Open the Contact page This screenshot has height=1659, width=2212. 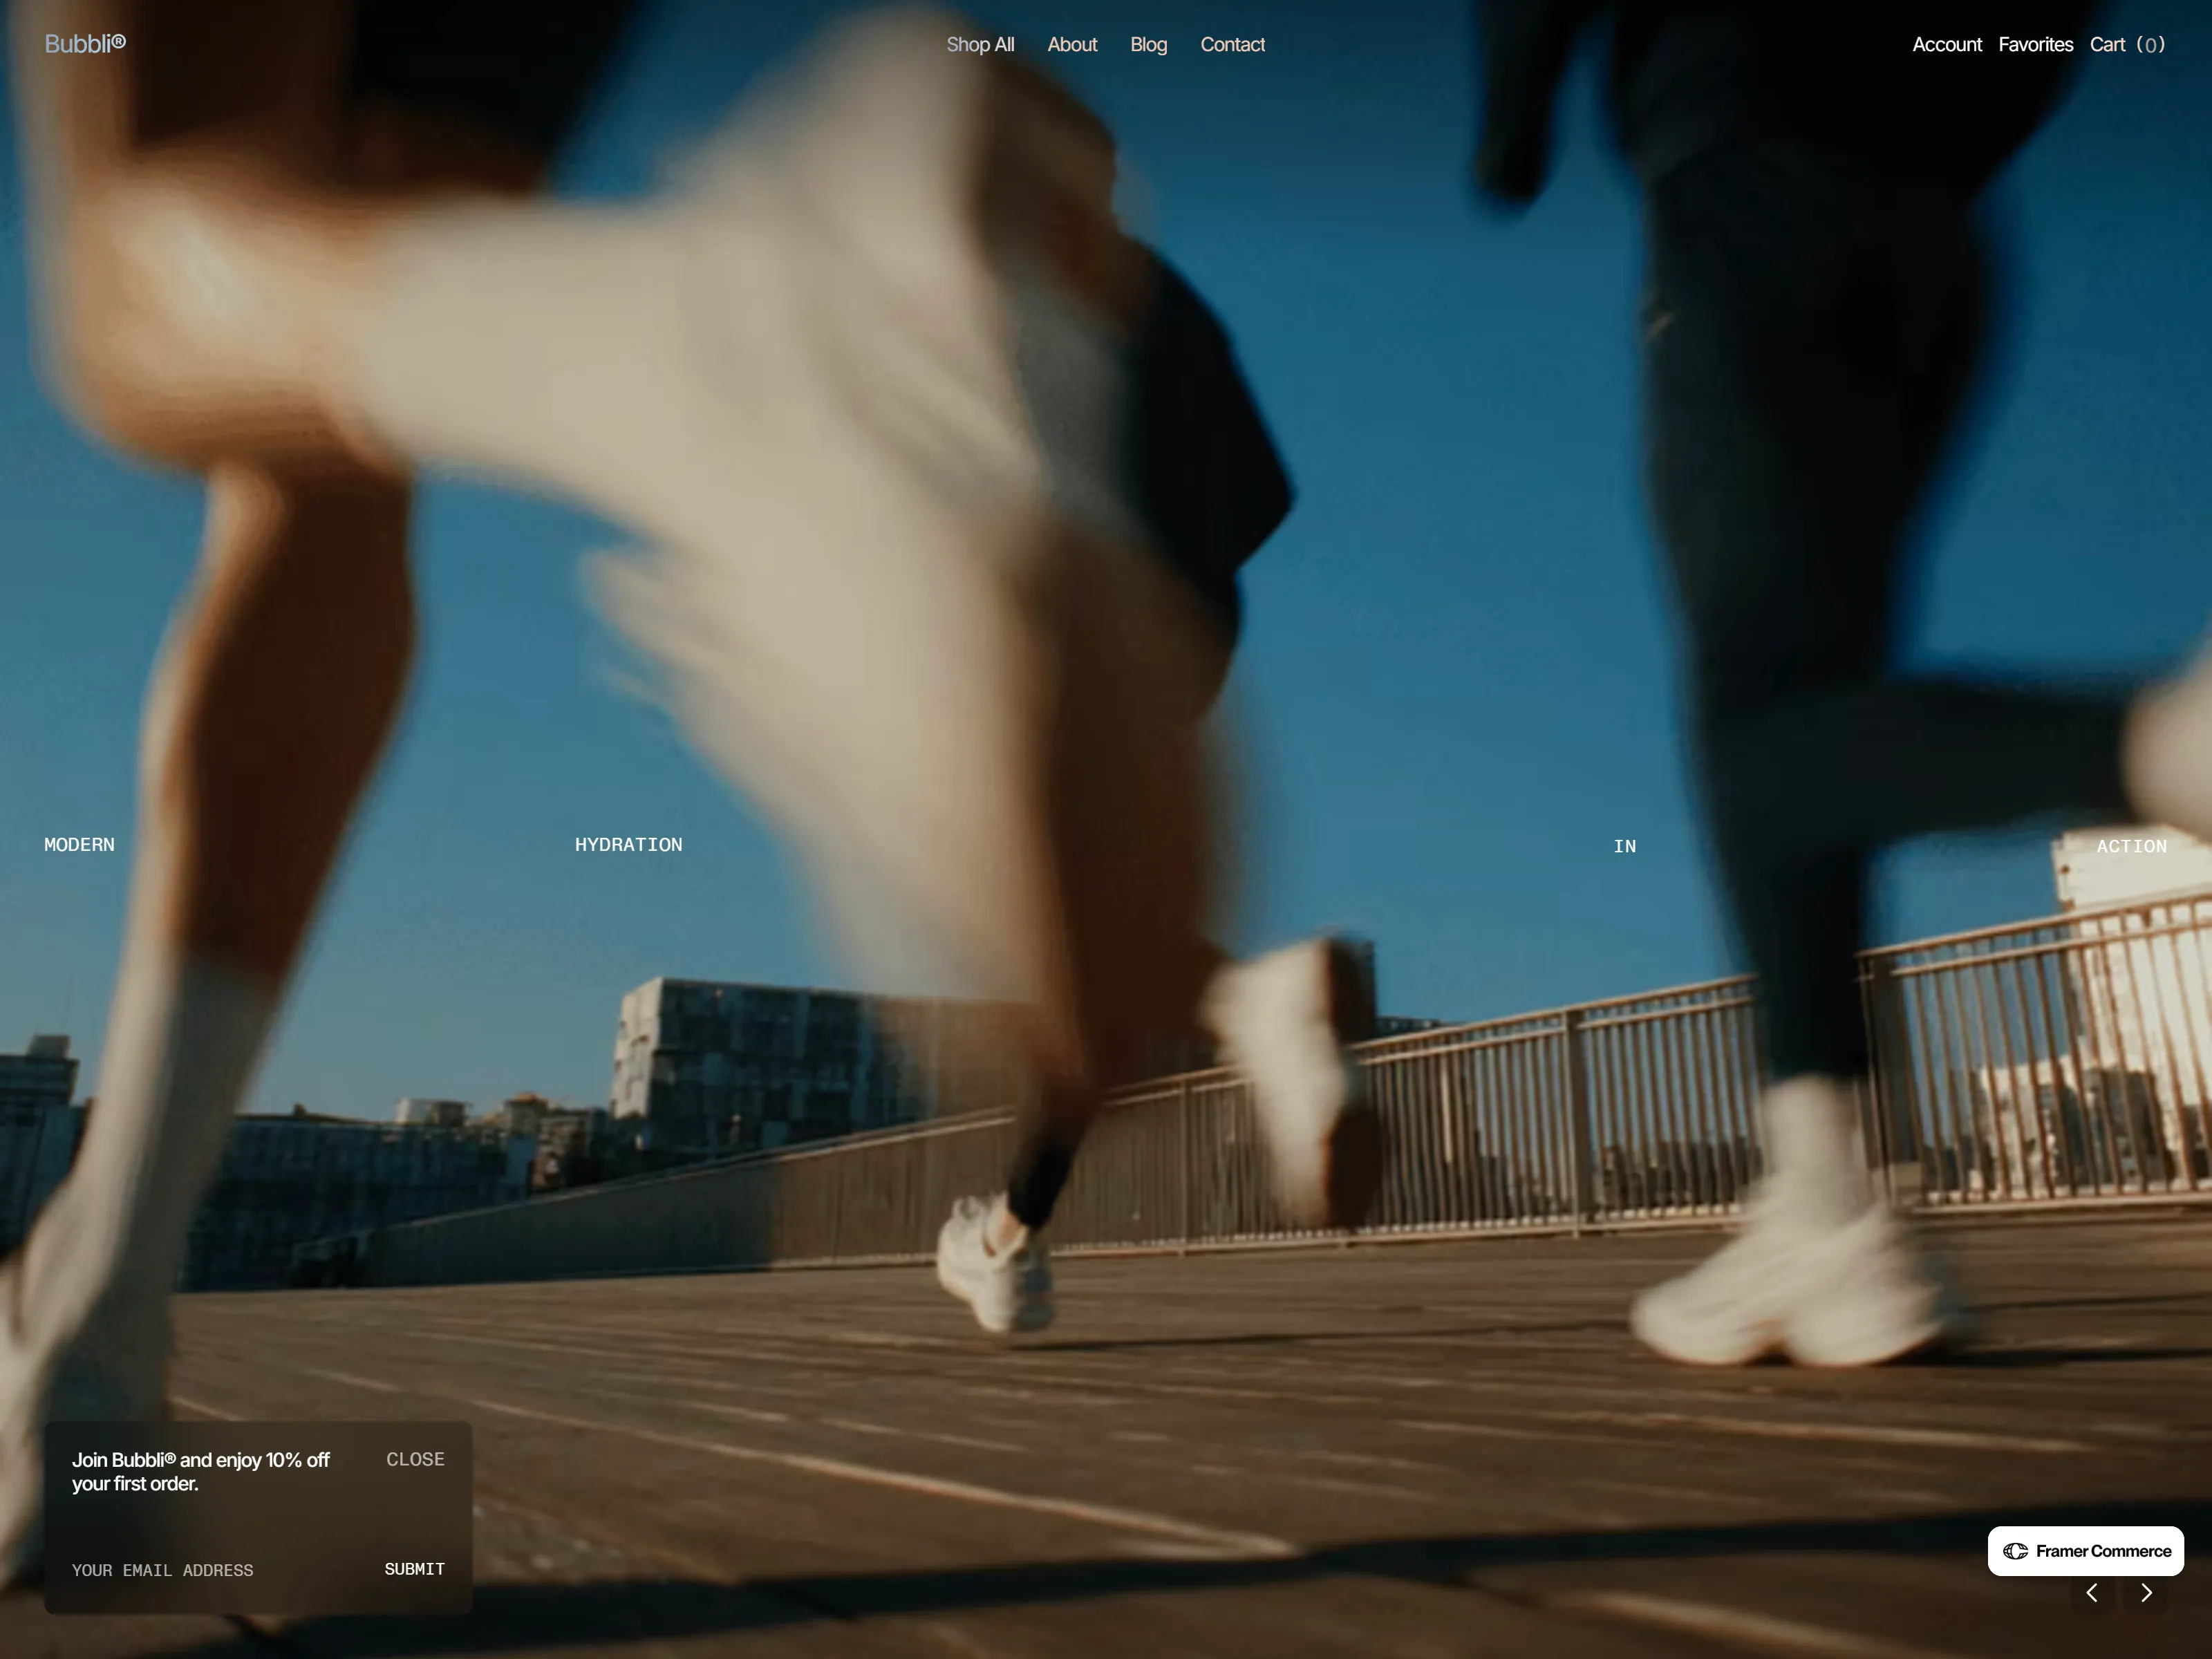[x=1232, y=45]
